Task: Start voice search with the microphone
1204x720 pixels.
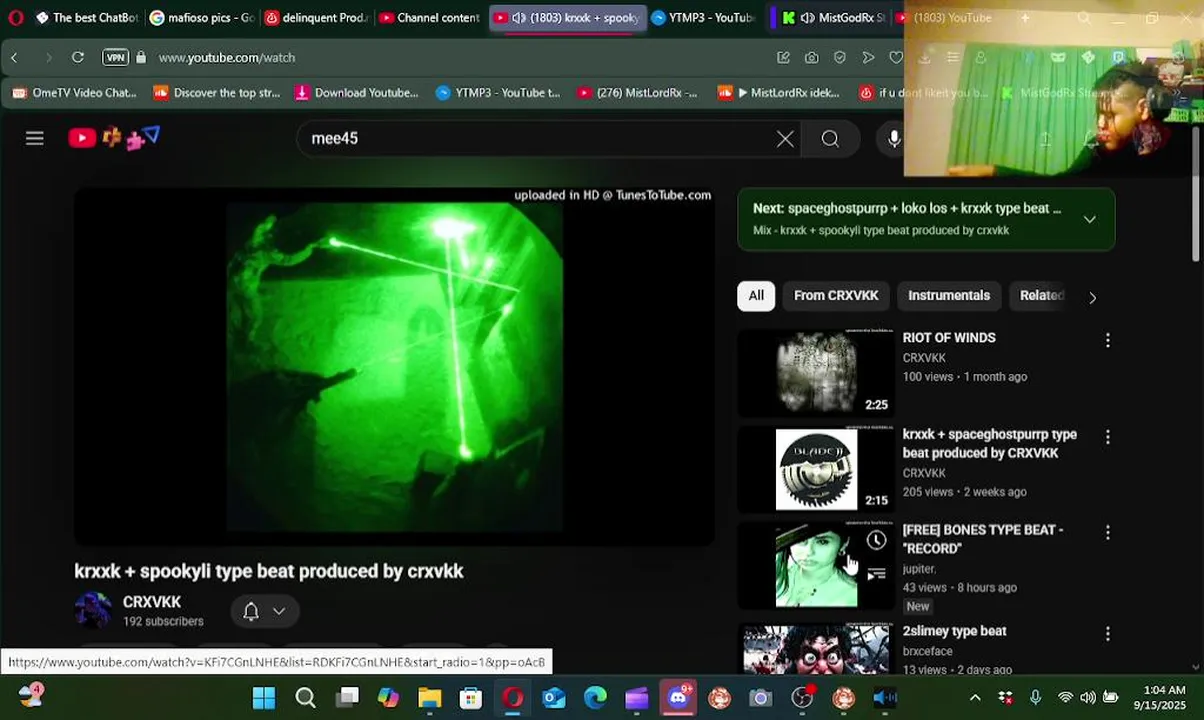Action: [893, 139]
